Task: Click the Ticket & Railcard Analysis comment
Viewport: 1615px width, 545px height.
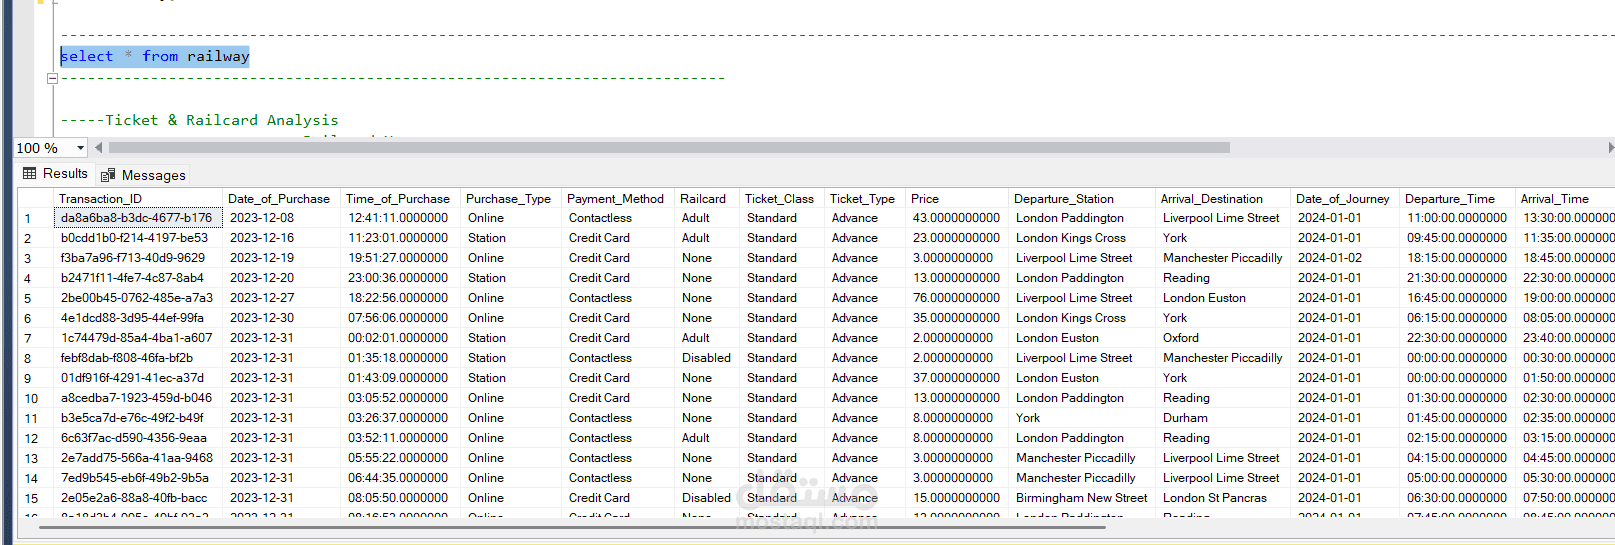Action: (x=200, y=120)
